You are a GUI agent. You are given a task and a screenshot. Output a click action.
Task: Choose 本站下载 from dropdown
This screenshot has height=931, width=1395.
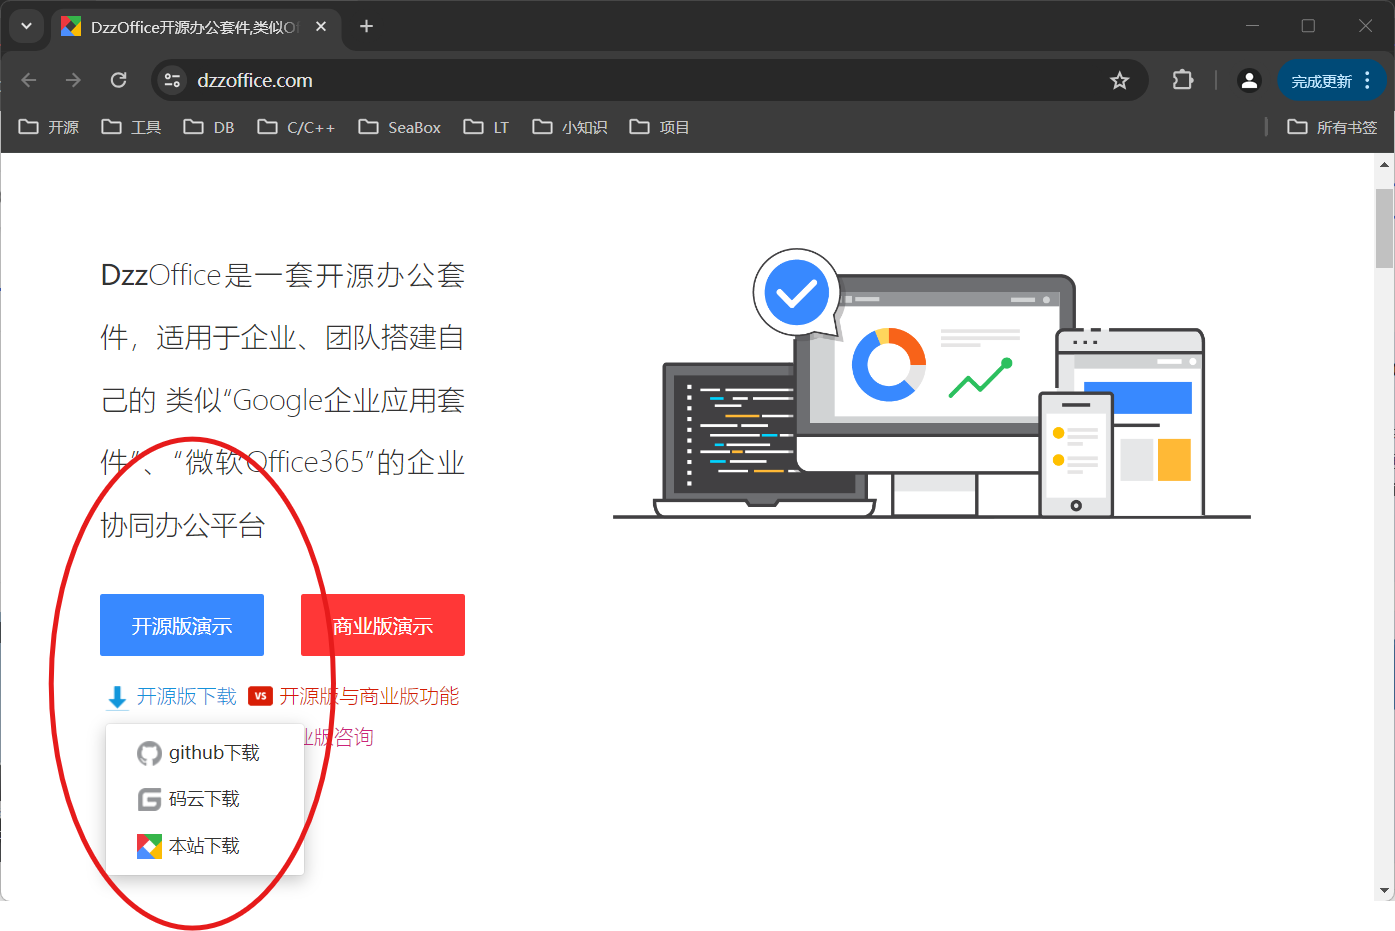(x=205, y=846)
